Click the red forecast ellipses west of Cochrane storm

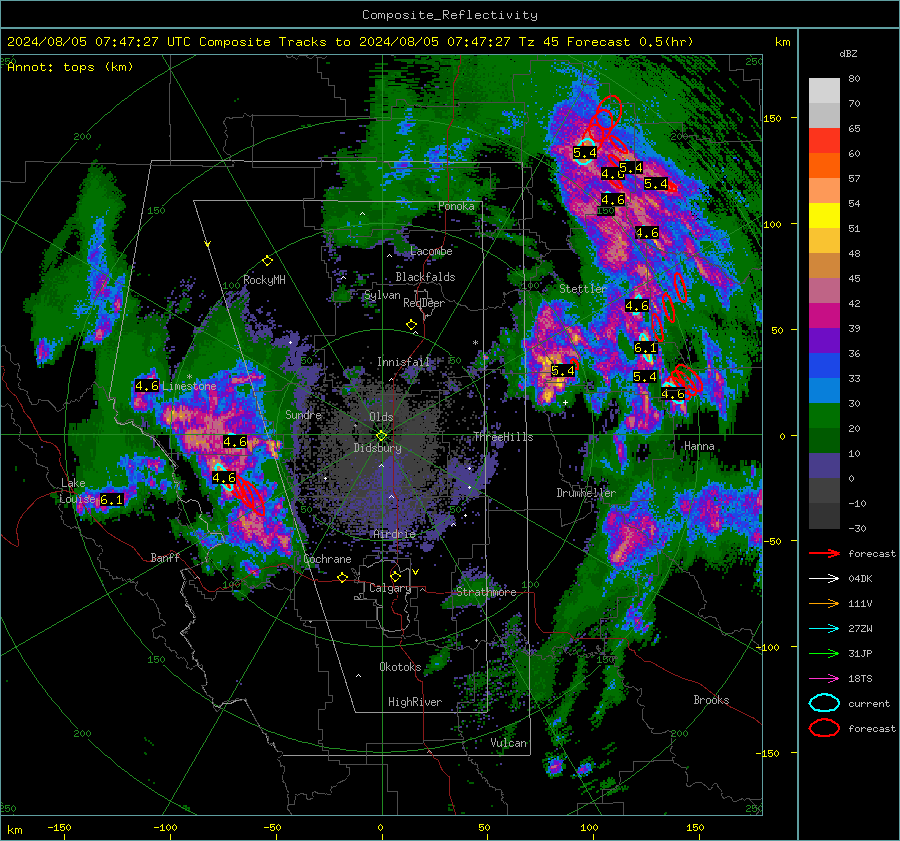click(x=250, y=495)
